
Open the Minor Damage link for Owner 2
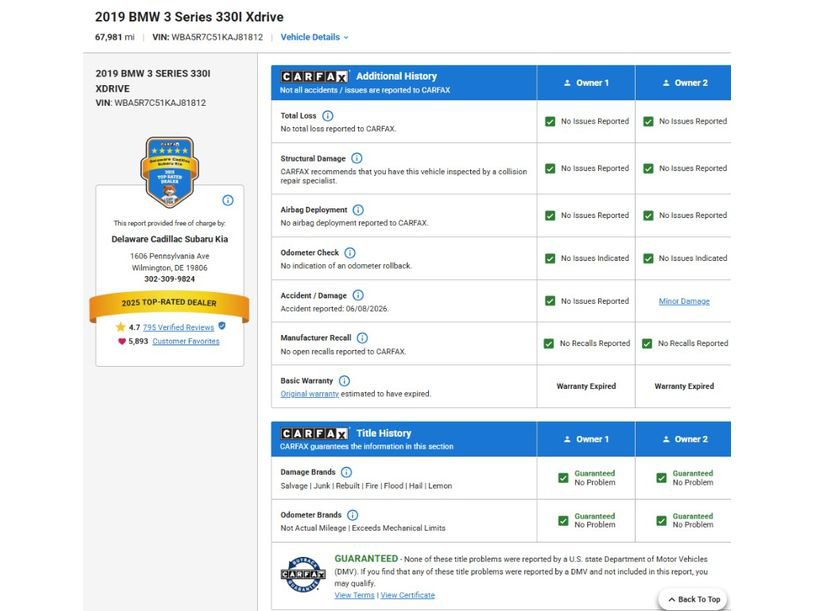pyautogui.click(x=684, y=301)
